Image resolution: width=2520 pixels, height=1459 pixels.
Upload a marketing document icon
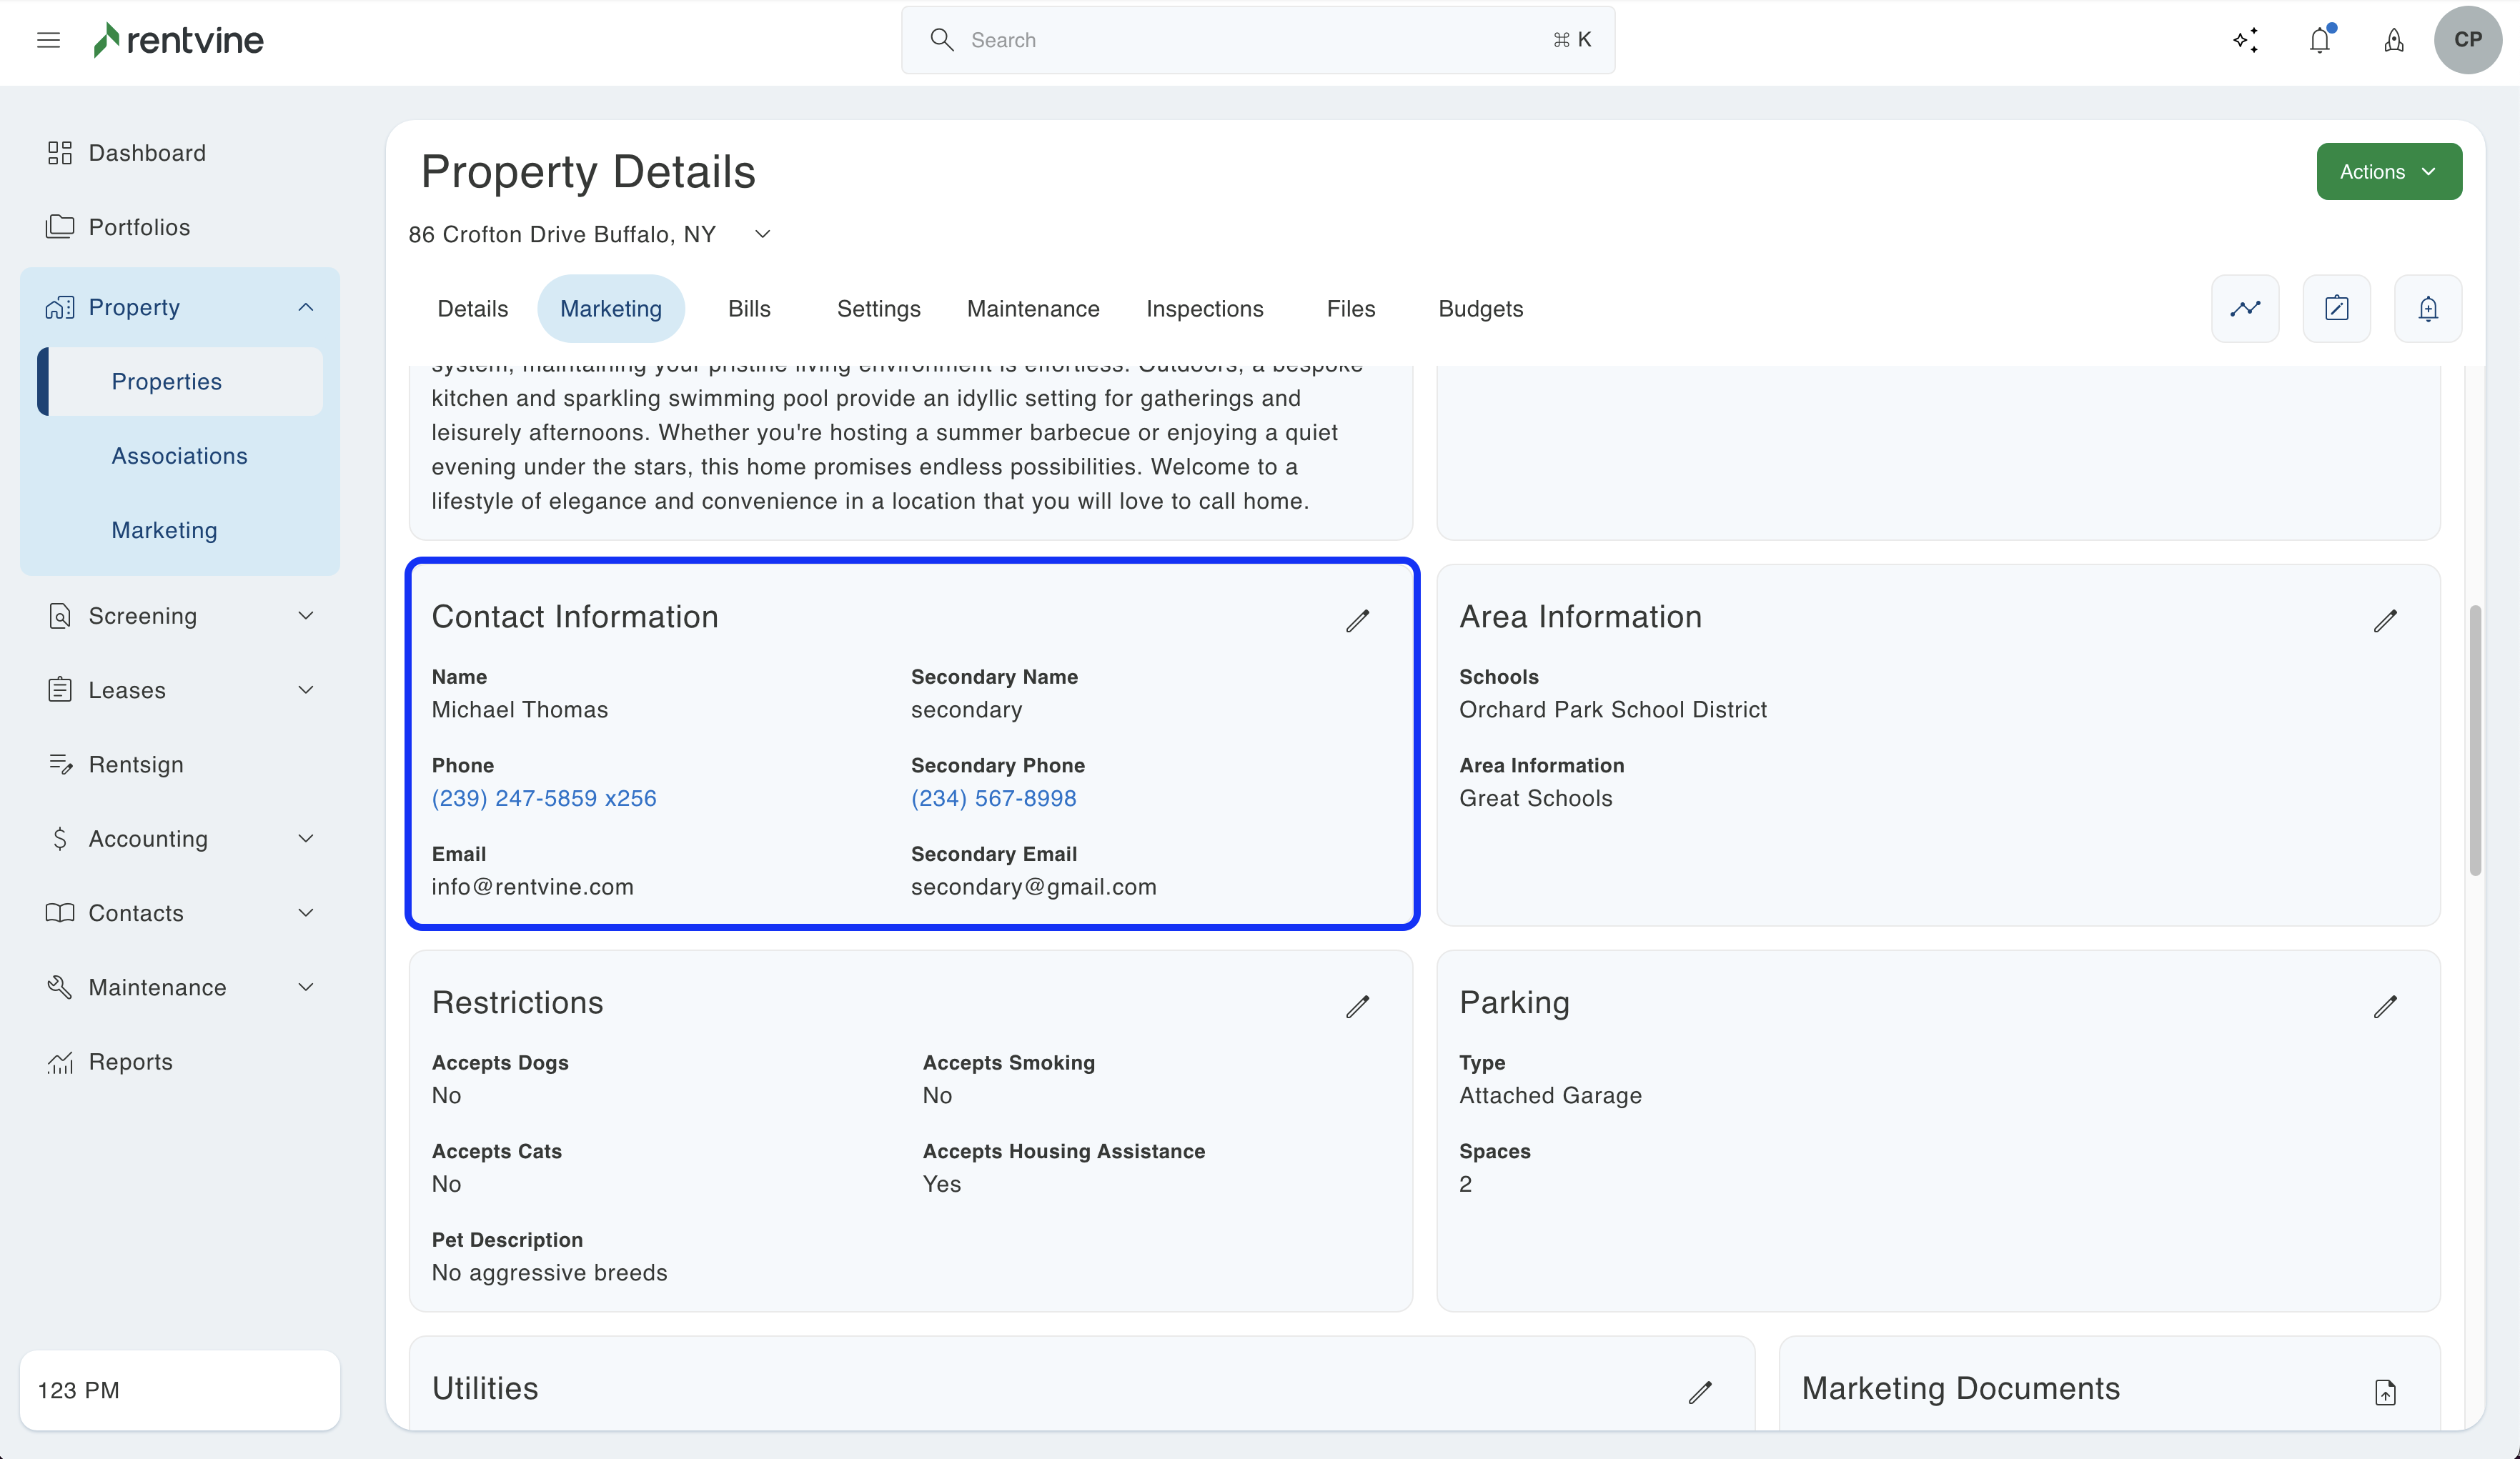pos(2385,1391)
